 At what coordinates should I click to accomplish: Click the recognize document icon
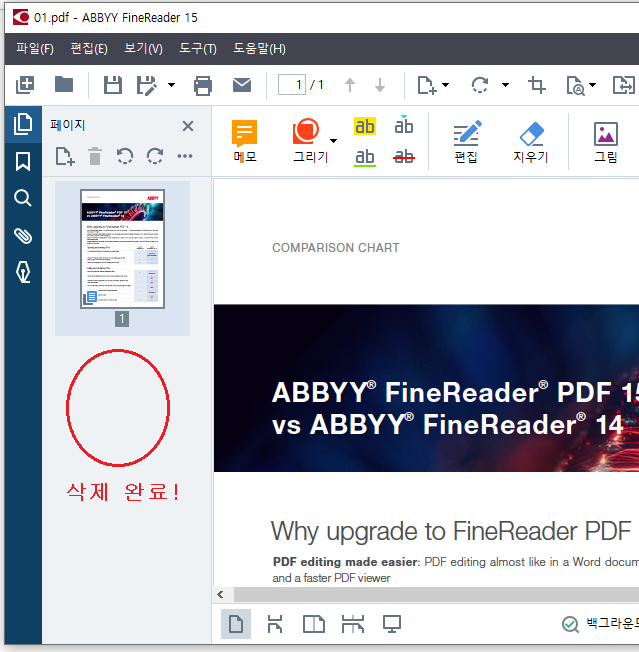tap(576, 86)
